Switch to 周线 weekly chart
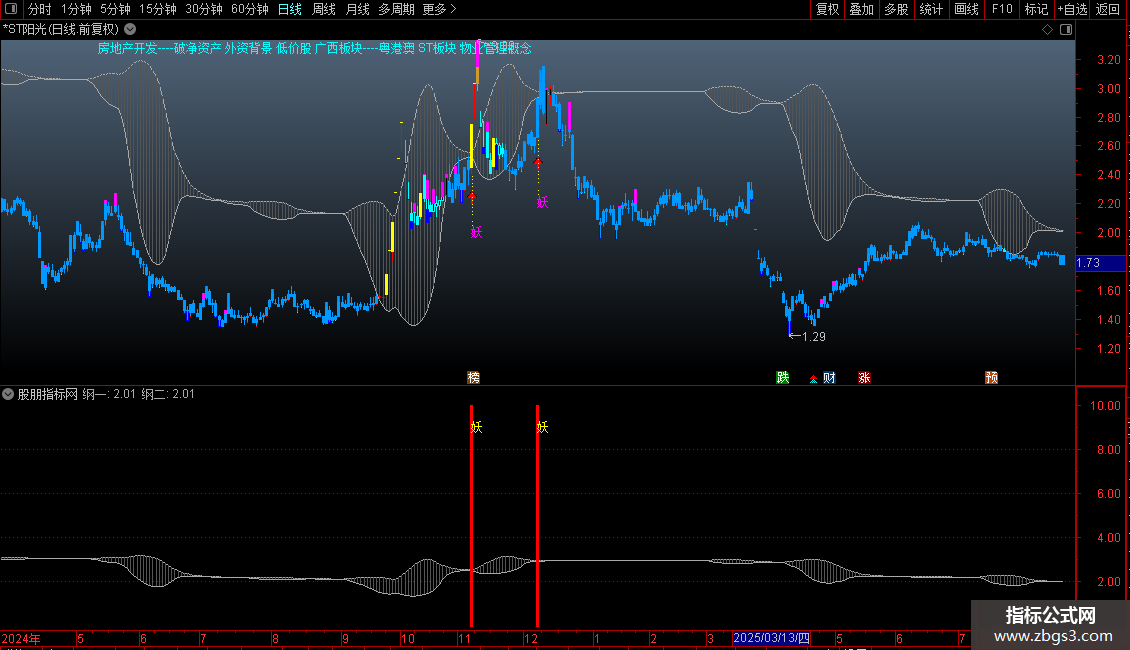 click(x=324, y=9)
